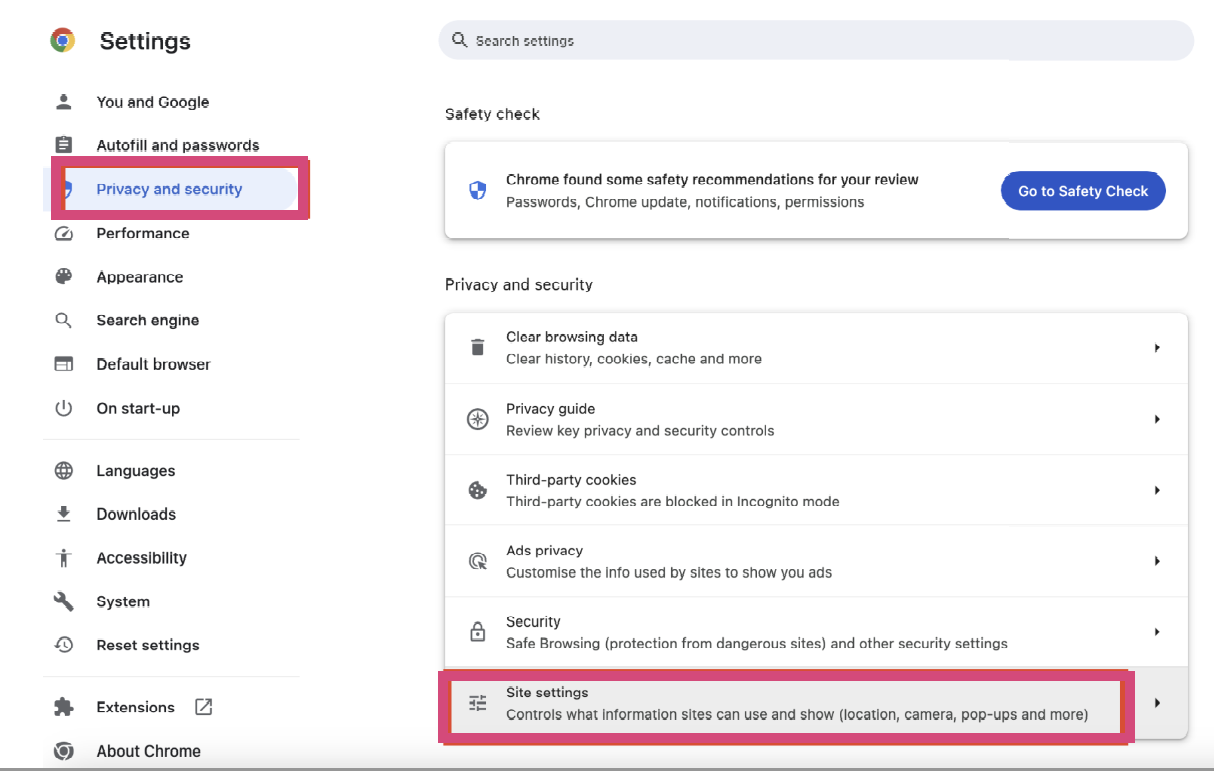The image size is (1214, 771).
Task: Open the Site settings row
Action: (816, 703)
